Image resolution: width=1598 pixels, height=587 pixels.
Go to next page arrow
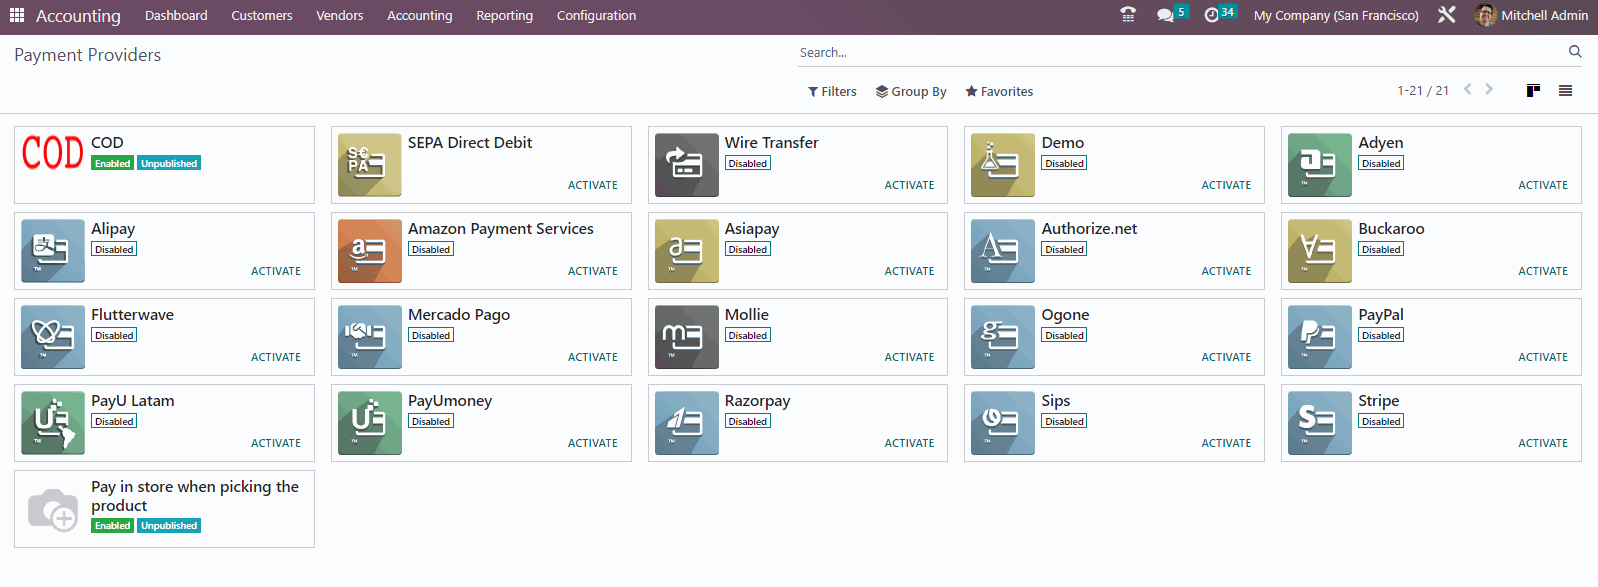[x=1489, y=89]
